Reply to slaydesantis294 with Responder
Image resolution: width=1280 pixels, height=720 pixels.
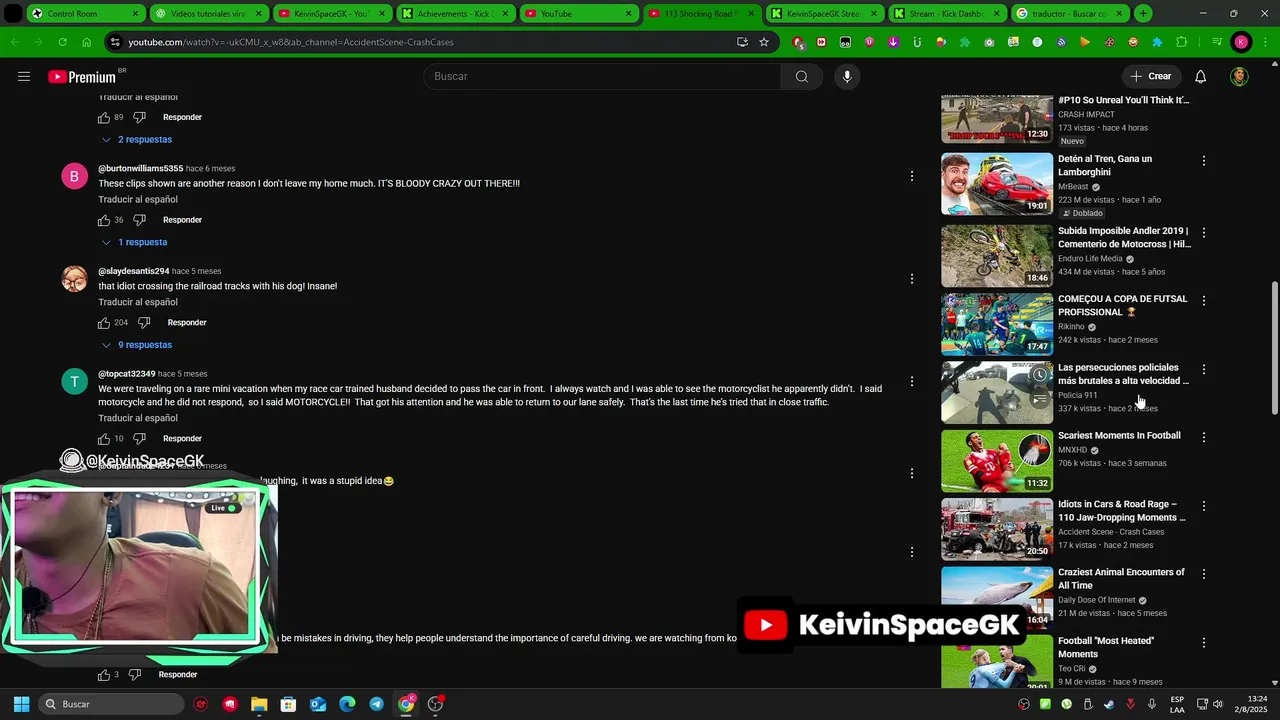(x=187, y=323)
